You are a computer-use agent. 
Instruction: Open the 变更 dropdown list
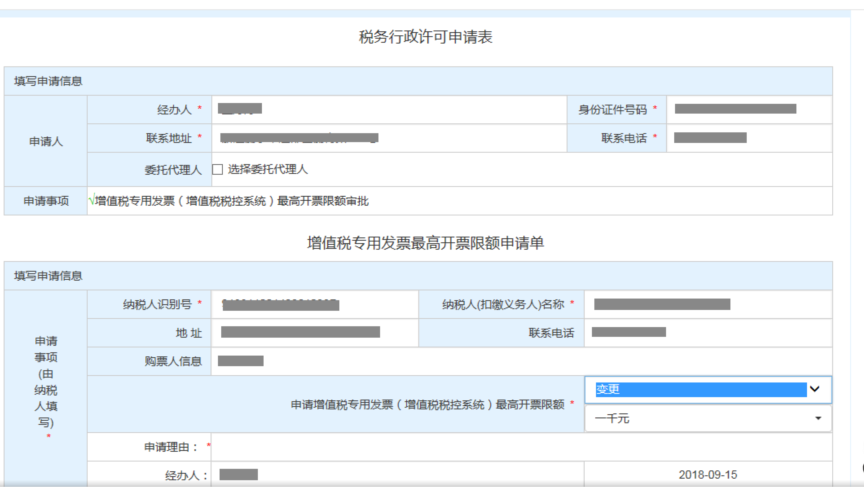pyautogui.click(x=707, y=389)
